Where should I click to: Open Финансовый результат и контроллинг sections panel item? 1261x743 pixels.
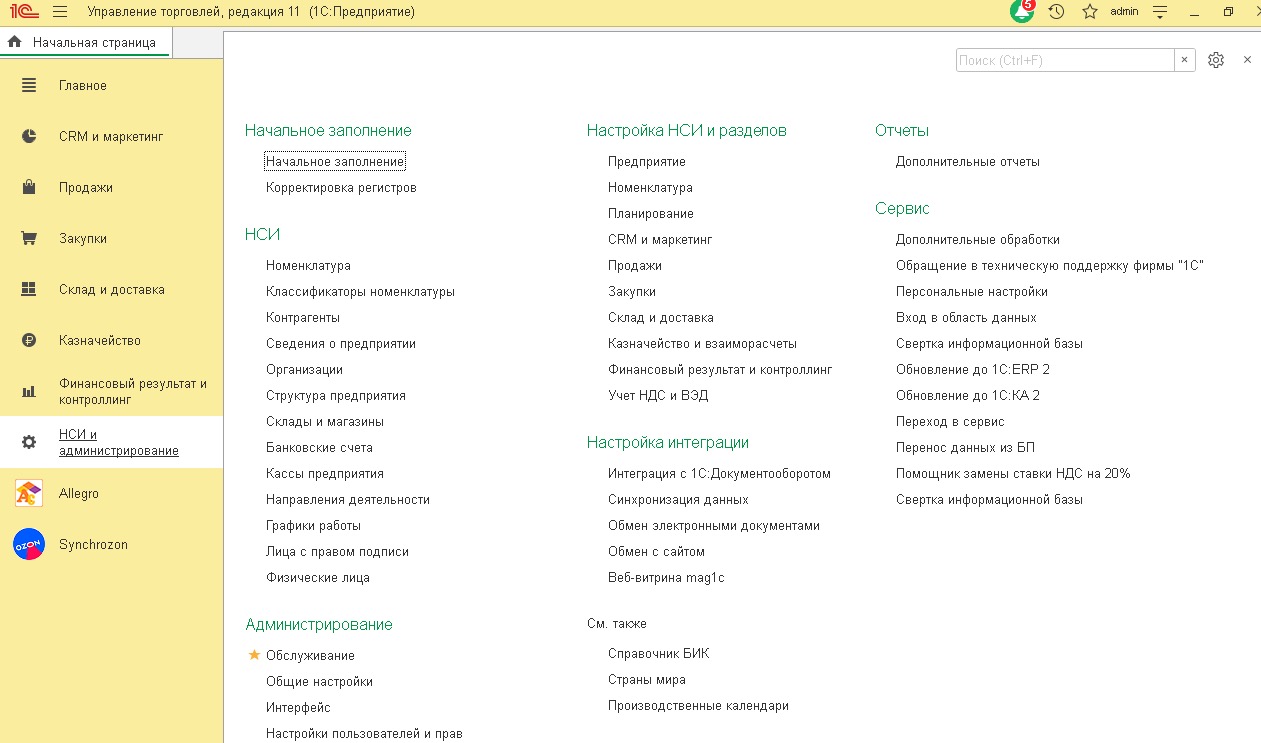point(112,391)
